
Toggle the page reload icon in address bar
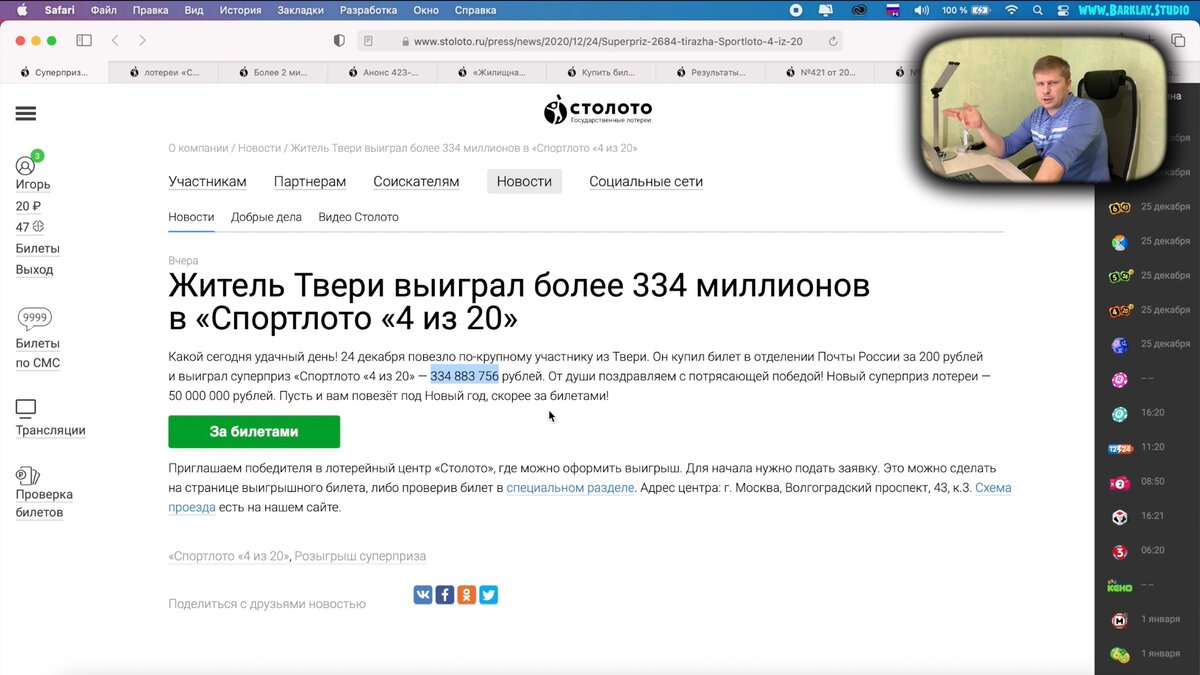click(x=832, y=40)
